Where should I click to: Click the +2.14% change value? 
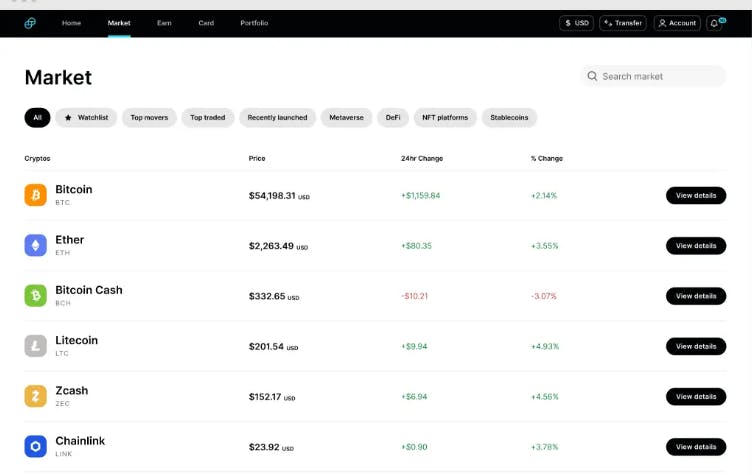(544, 196)
